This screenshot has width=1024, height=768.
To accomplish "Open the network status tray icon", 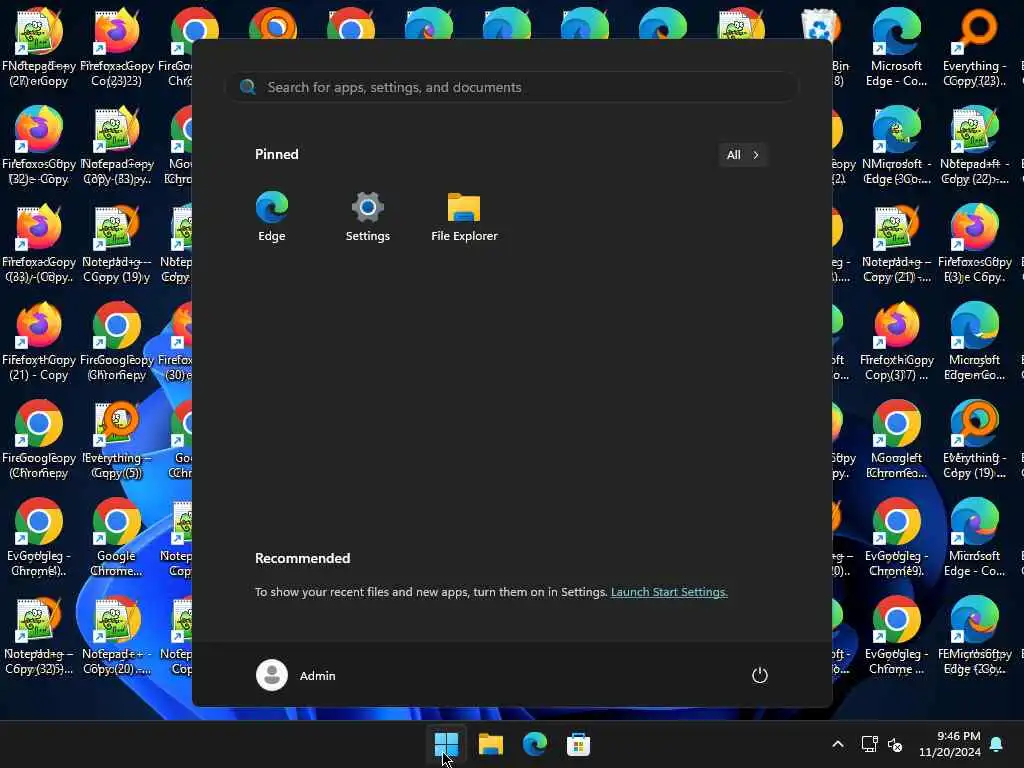I will (869, 744).
